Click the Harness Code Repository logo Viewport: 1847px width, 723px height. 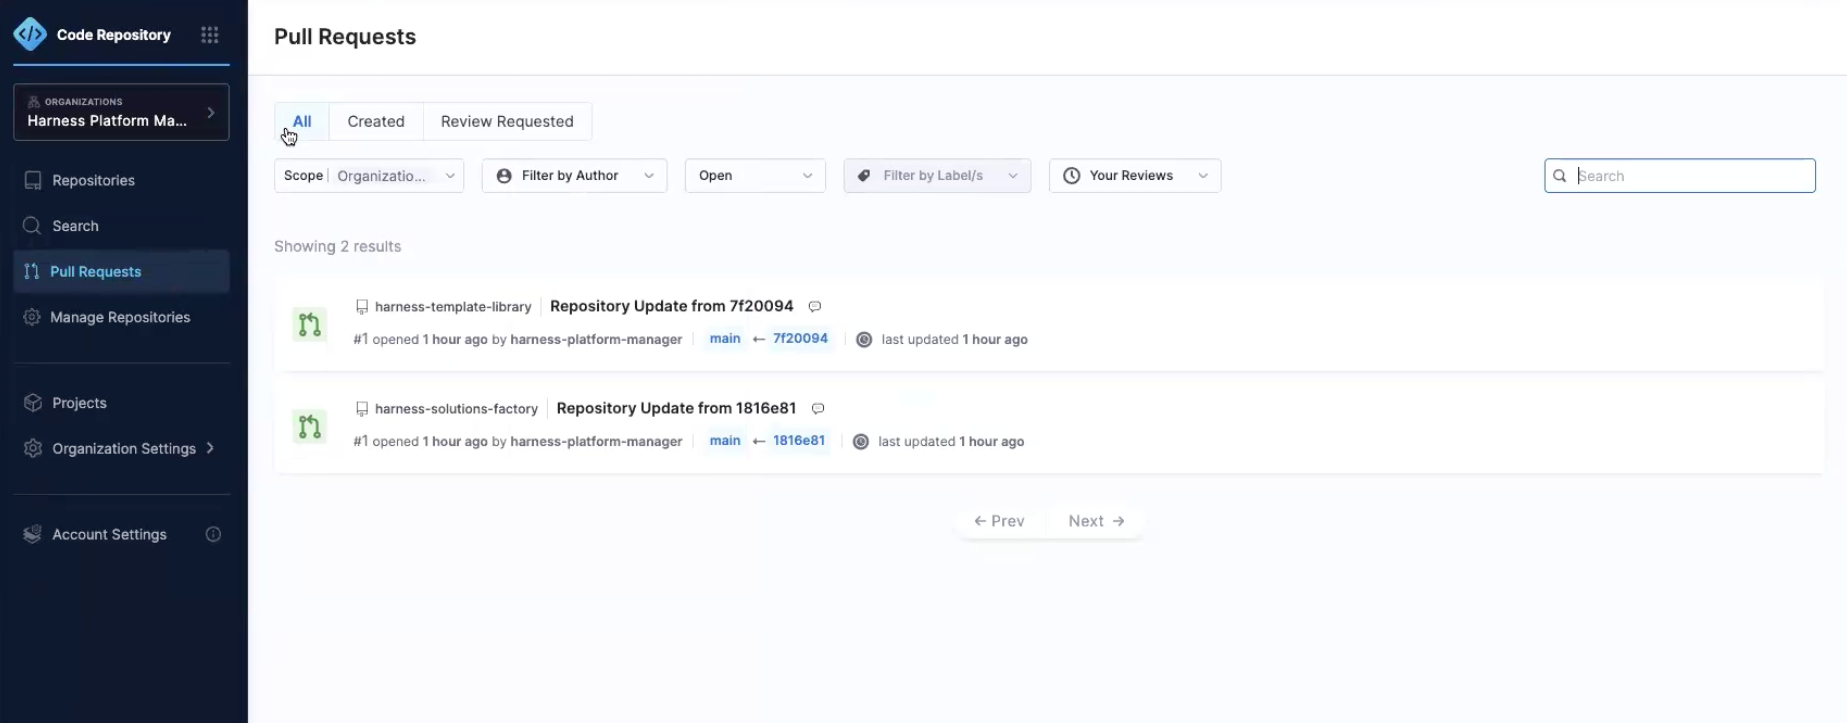click(30, 35)
